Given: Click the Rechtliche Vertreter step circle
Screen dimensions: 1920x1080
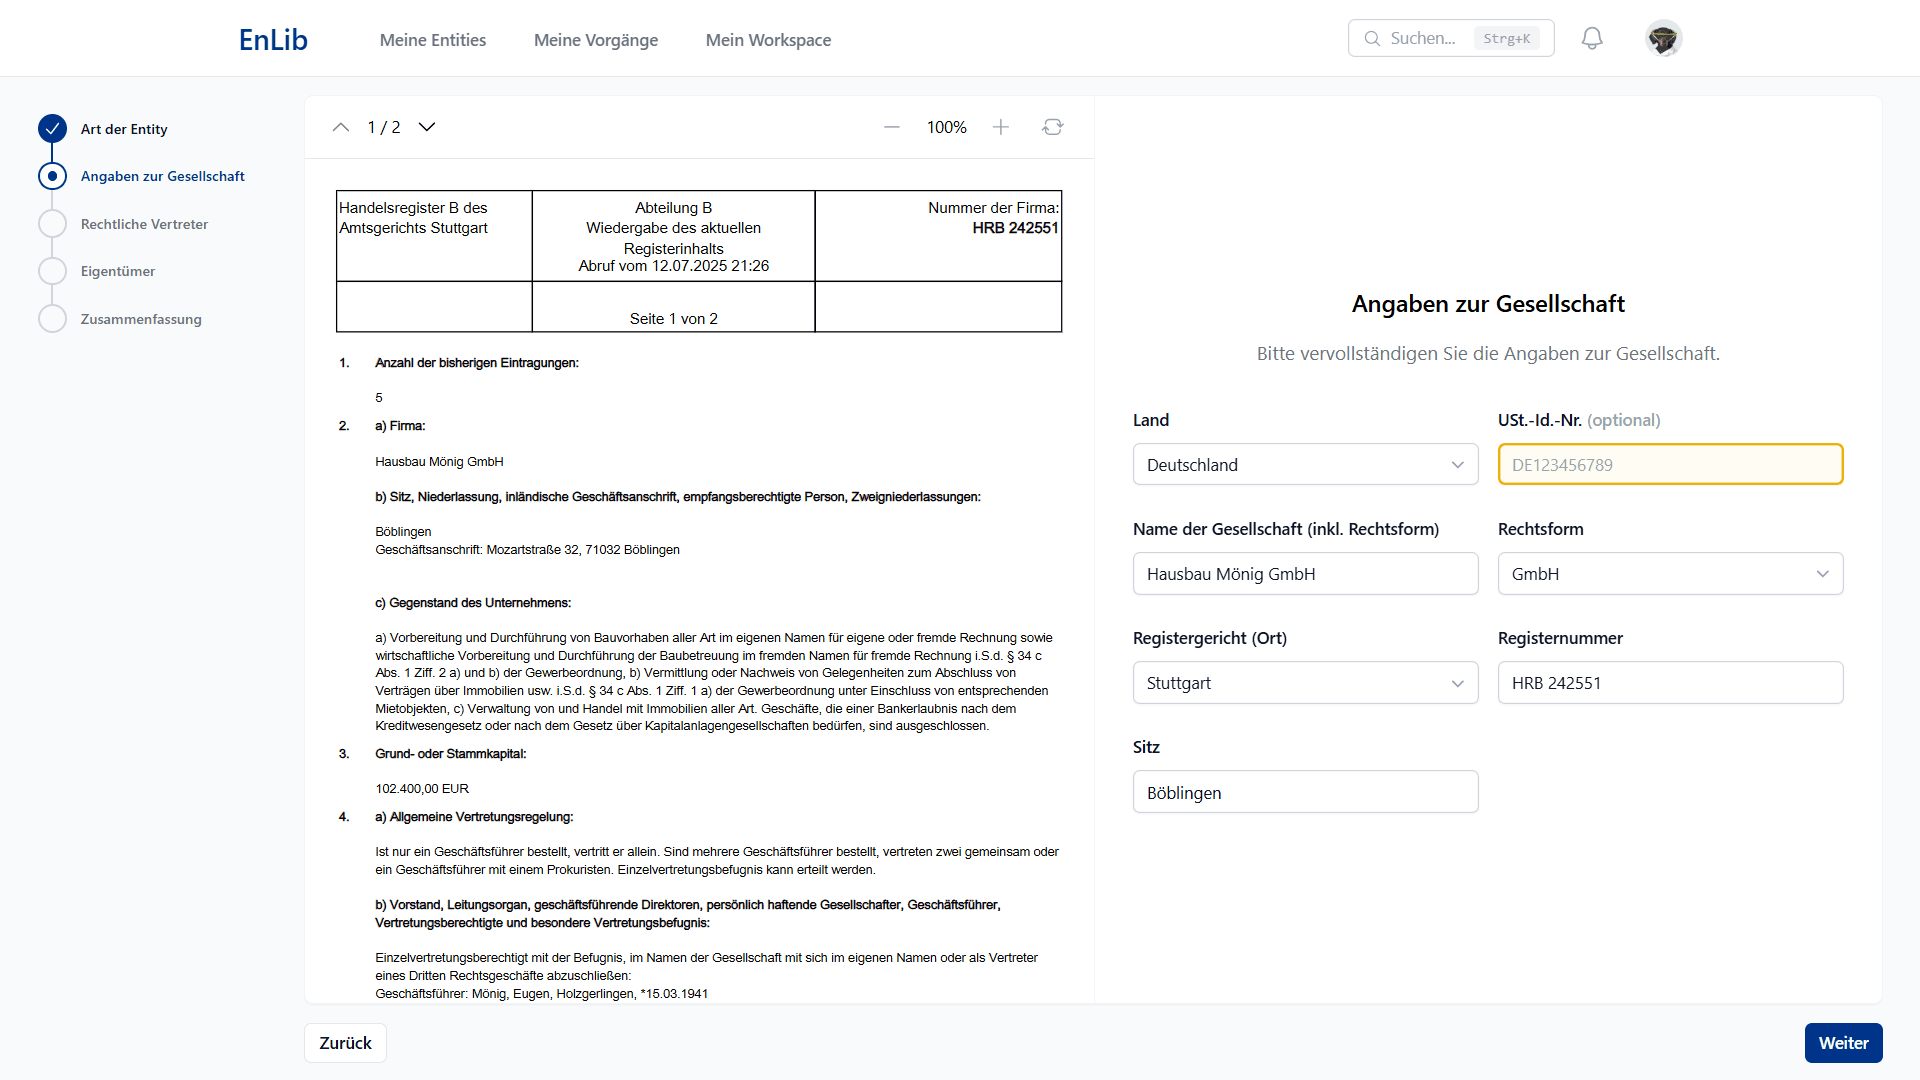Looking at the screenshot, I should point(52,224).
